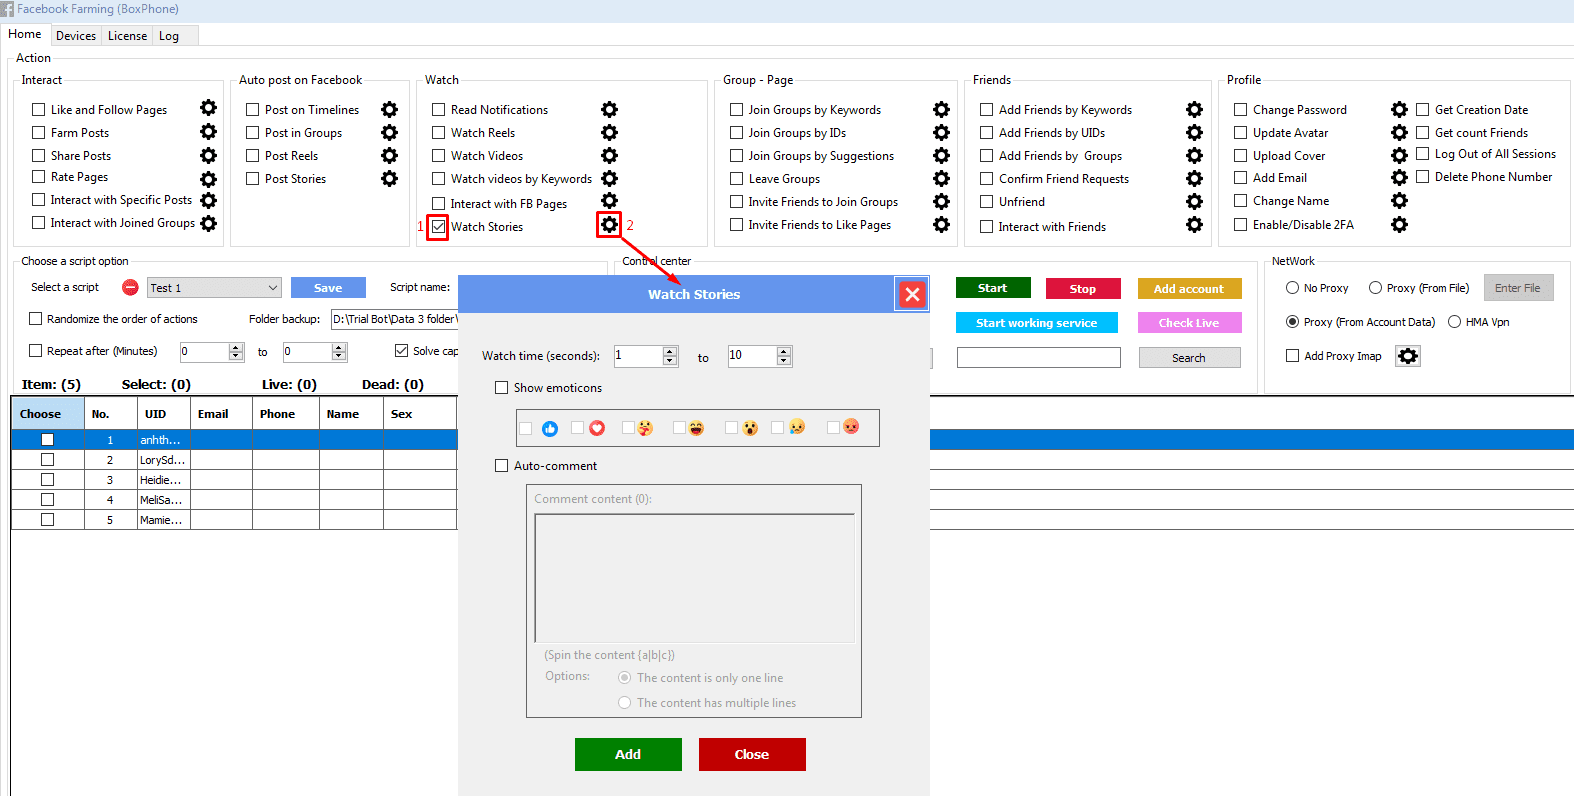Check Randomize the order of actions
Screen dimensions: 1574x796
(36, 319)
